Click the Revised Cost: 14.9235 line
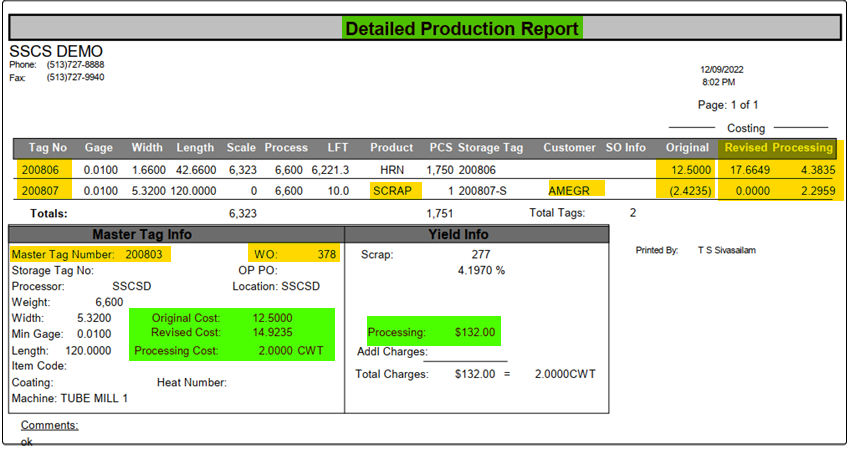 (x=222, y=332)
